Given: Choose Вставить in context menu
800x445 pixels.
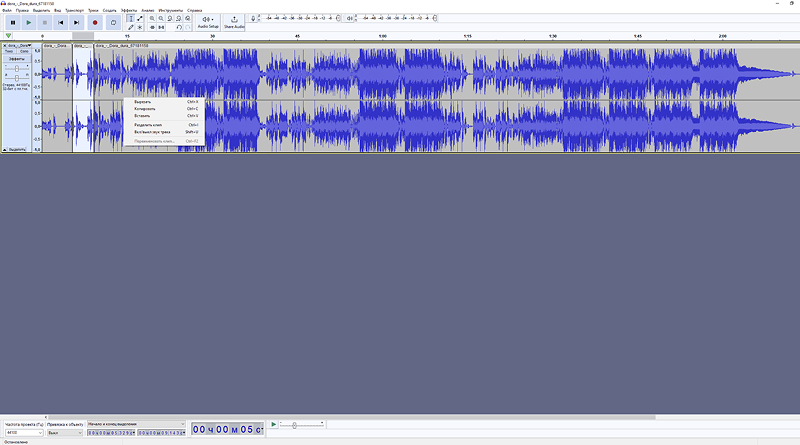Looking at the screenshot, I should coord(164,116).
